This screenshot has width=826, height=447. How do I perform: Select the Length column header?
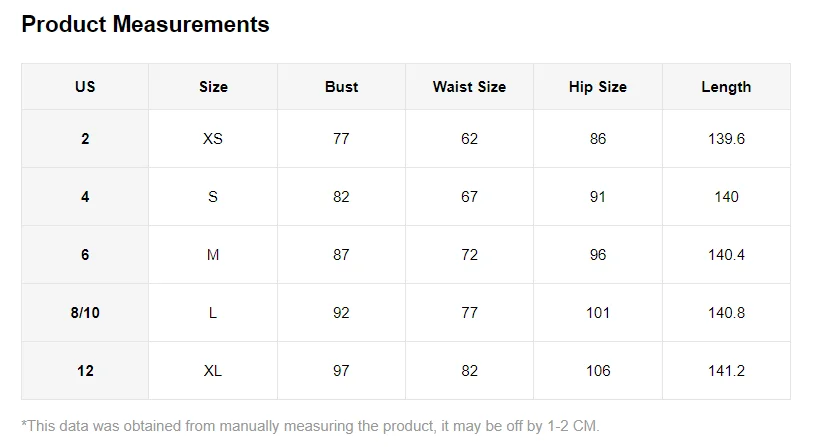726,87
